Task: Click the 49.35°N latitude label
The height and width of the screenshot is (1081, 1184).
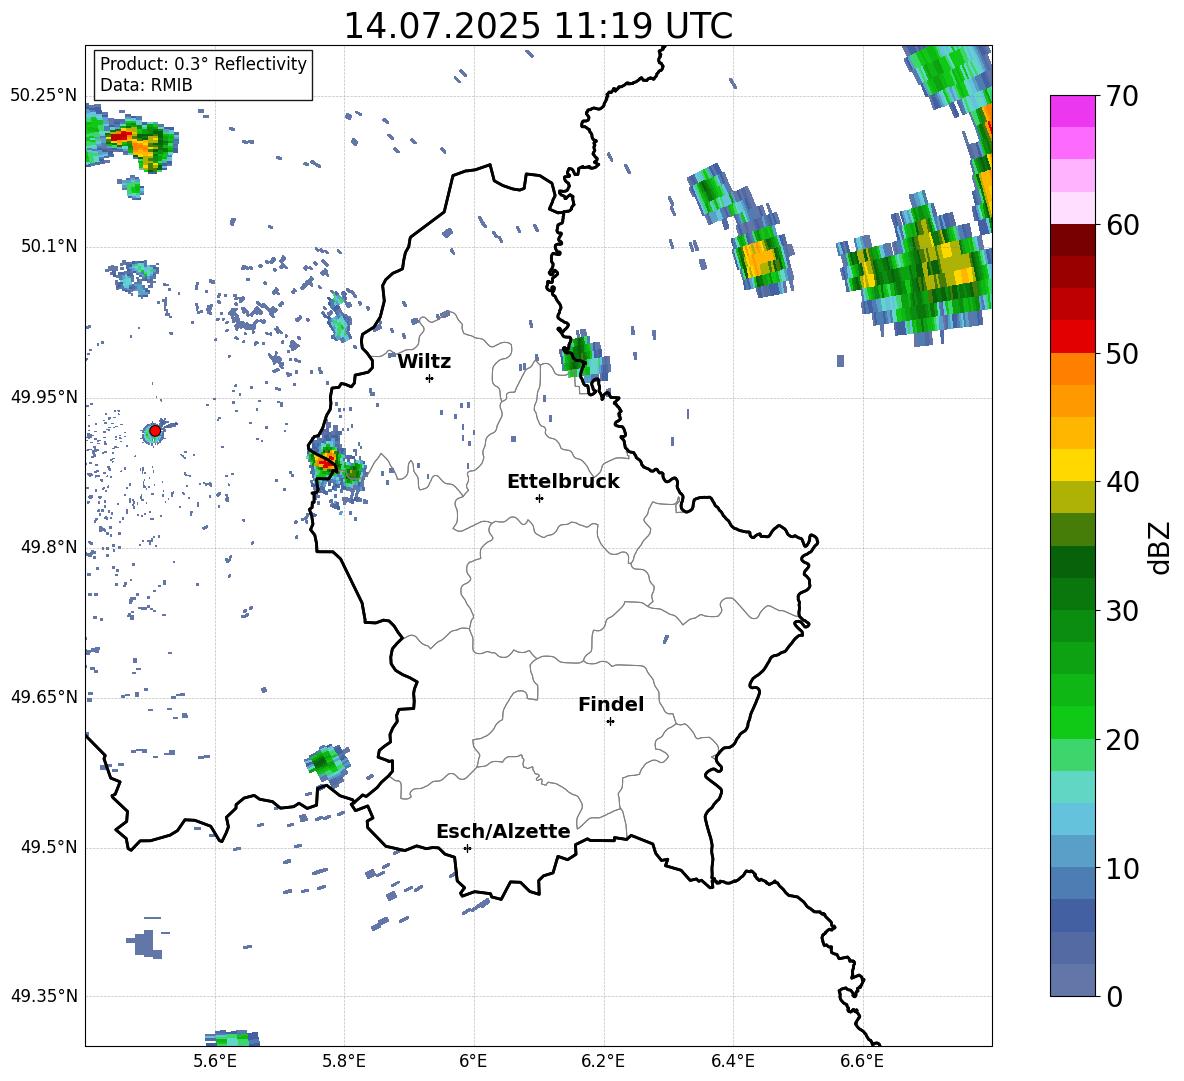Action: [44, 996]
